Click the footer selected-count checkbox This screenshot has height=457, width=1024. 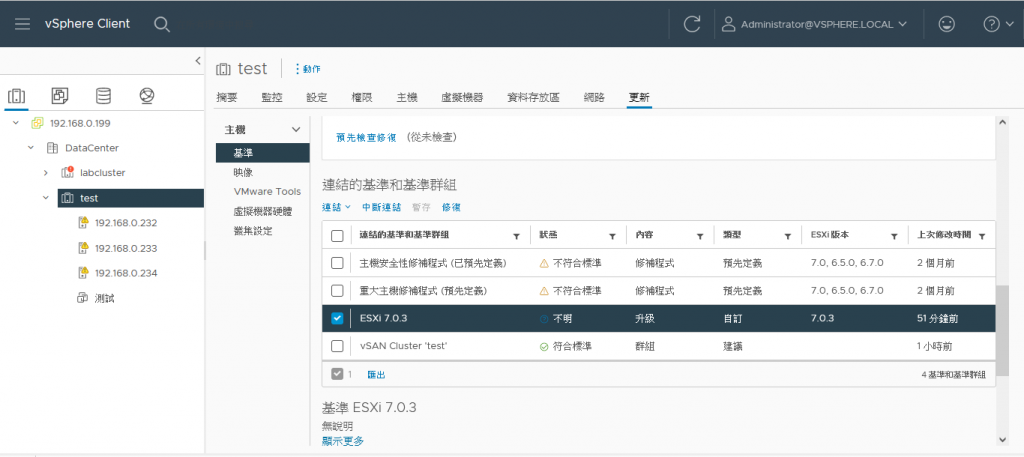coord(337,374)
